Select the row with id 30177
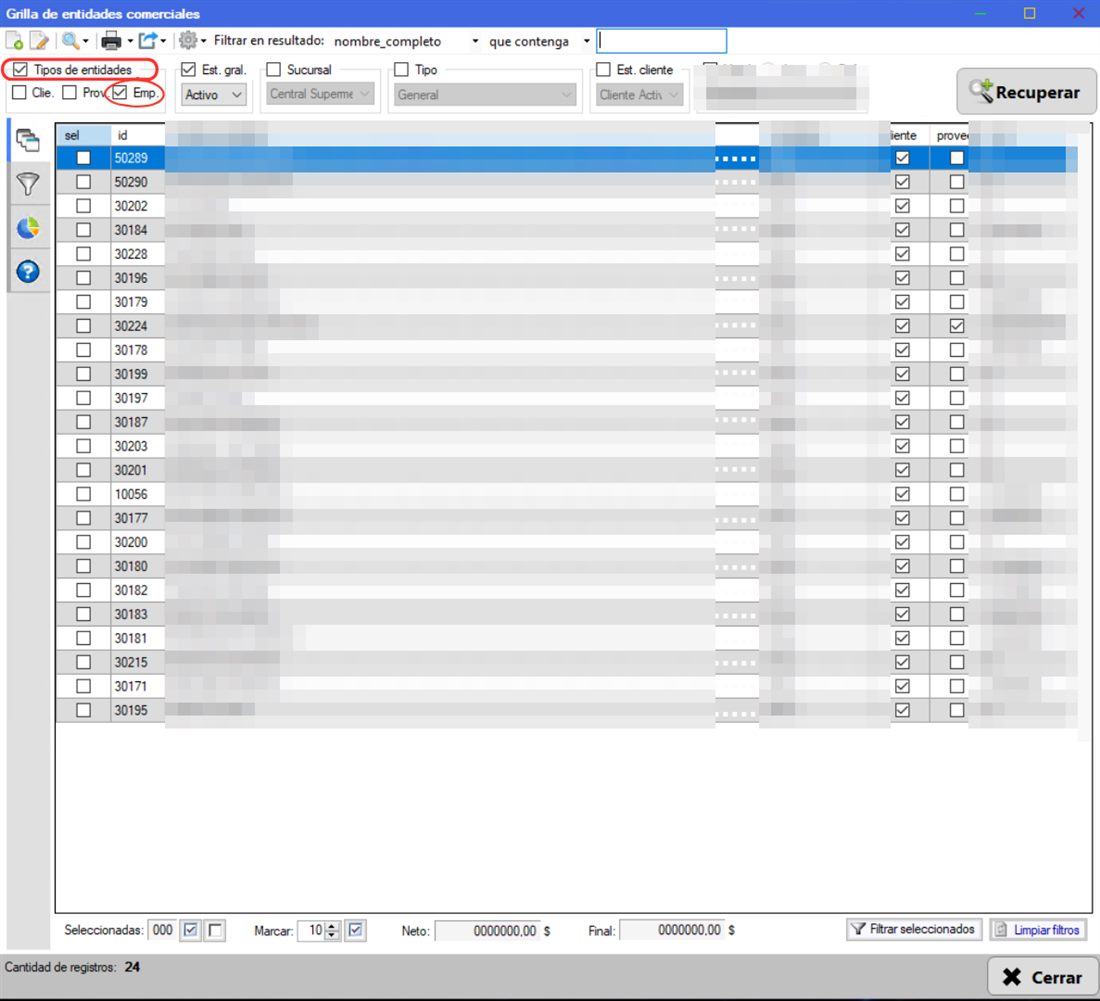Viewport: 1100px width, 1001px height. [x=567, y=518]
